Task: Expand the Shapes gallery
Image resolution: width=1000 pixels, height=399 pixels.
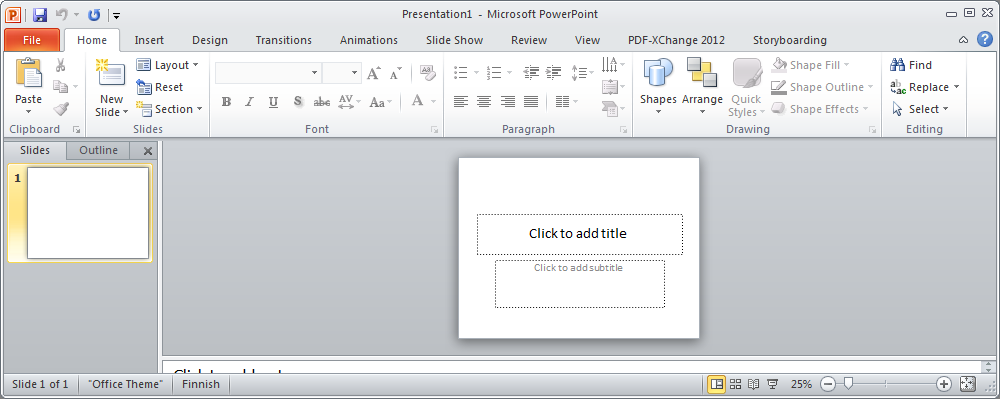Action: click(658, 87)
